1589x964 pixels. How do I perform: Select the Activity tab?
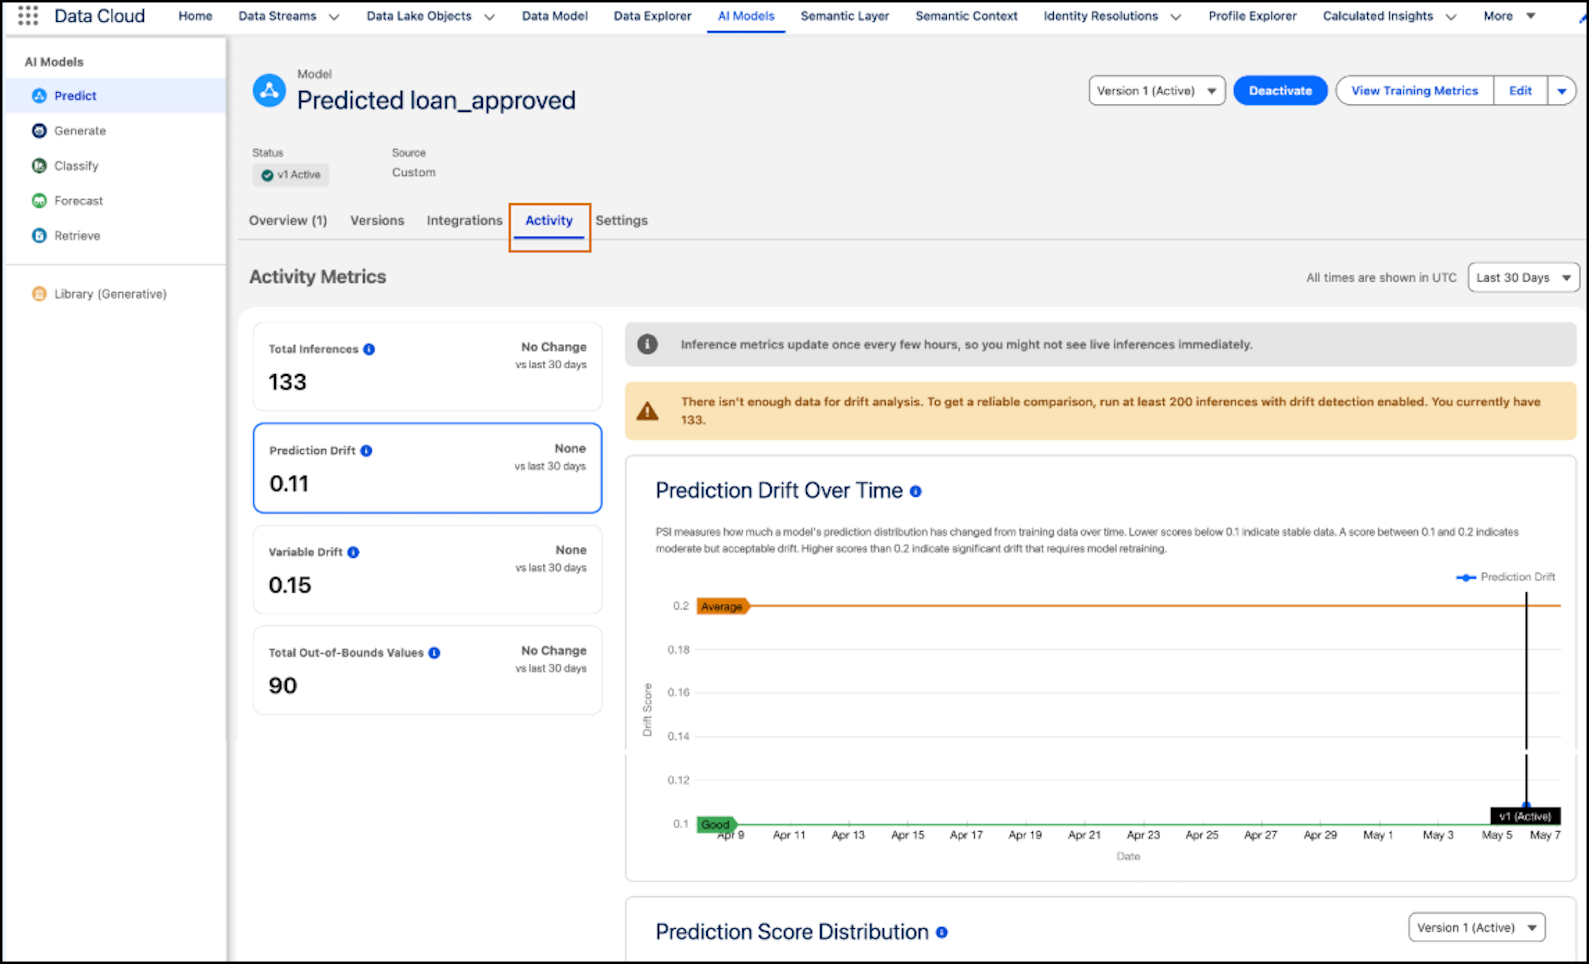click(549, 220)
